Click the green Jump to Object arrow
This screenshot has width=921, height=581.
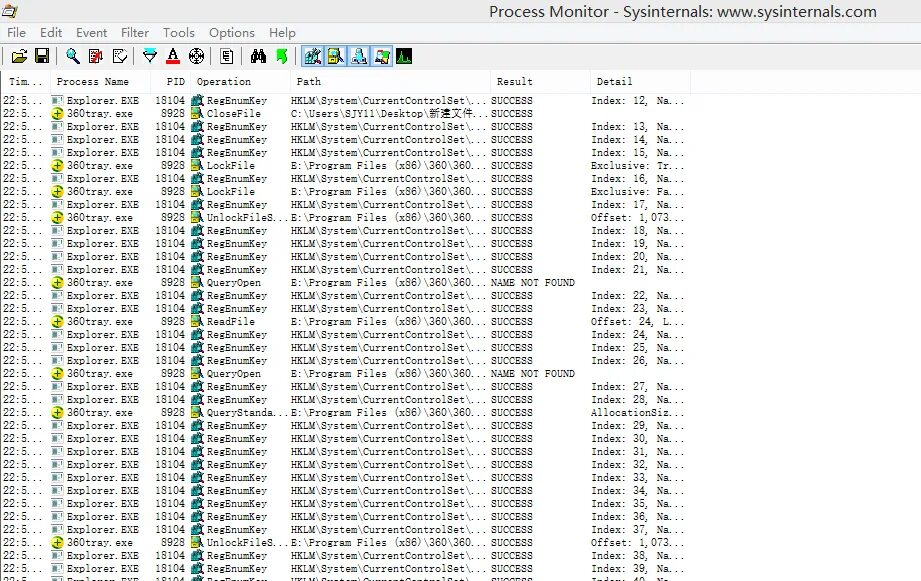[282, 56]
